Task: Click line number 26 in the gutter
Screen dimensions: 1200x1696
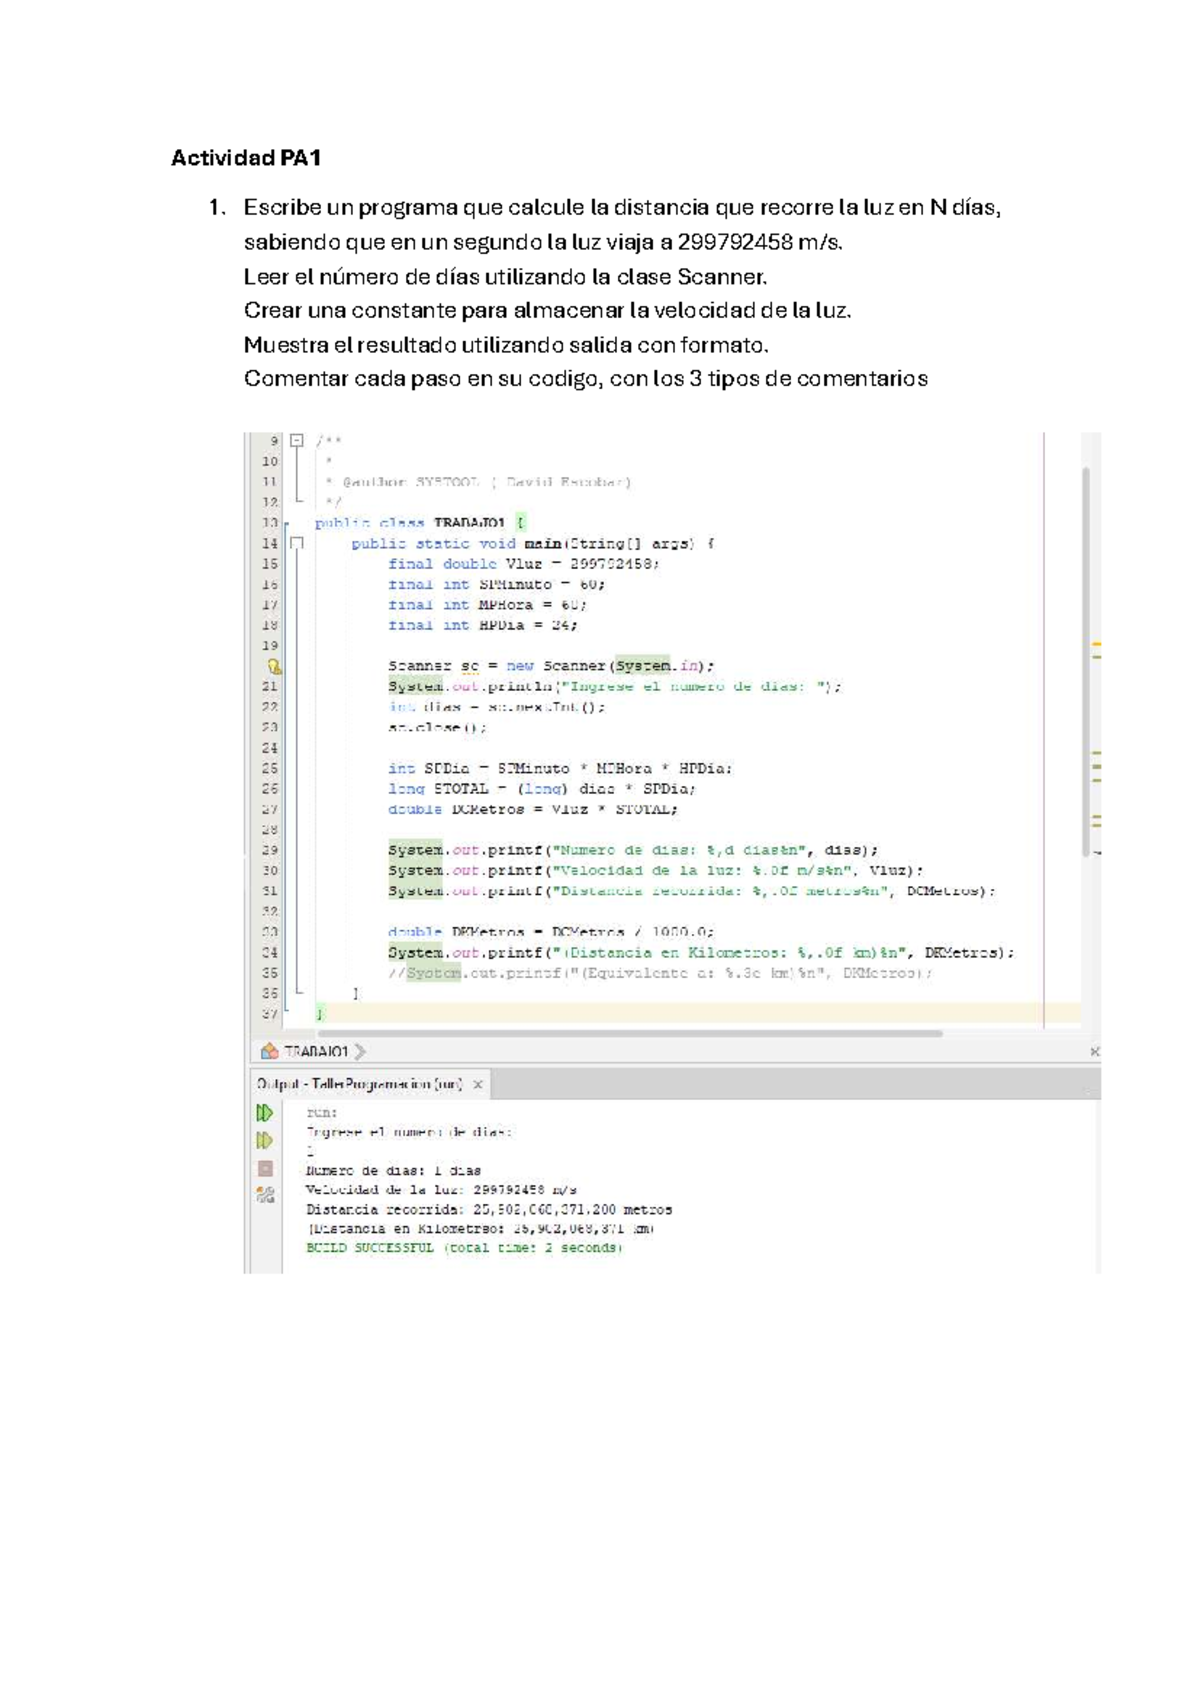Action: coord(270,789)
